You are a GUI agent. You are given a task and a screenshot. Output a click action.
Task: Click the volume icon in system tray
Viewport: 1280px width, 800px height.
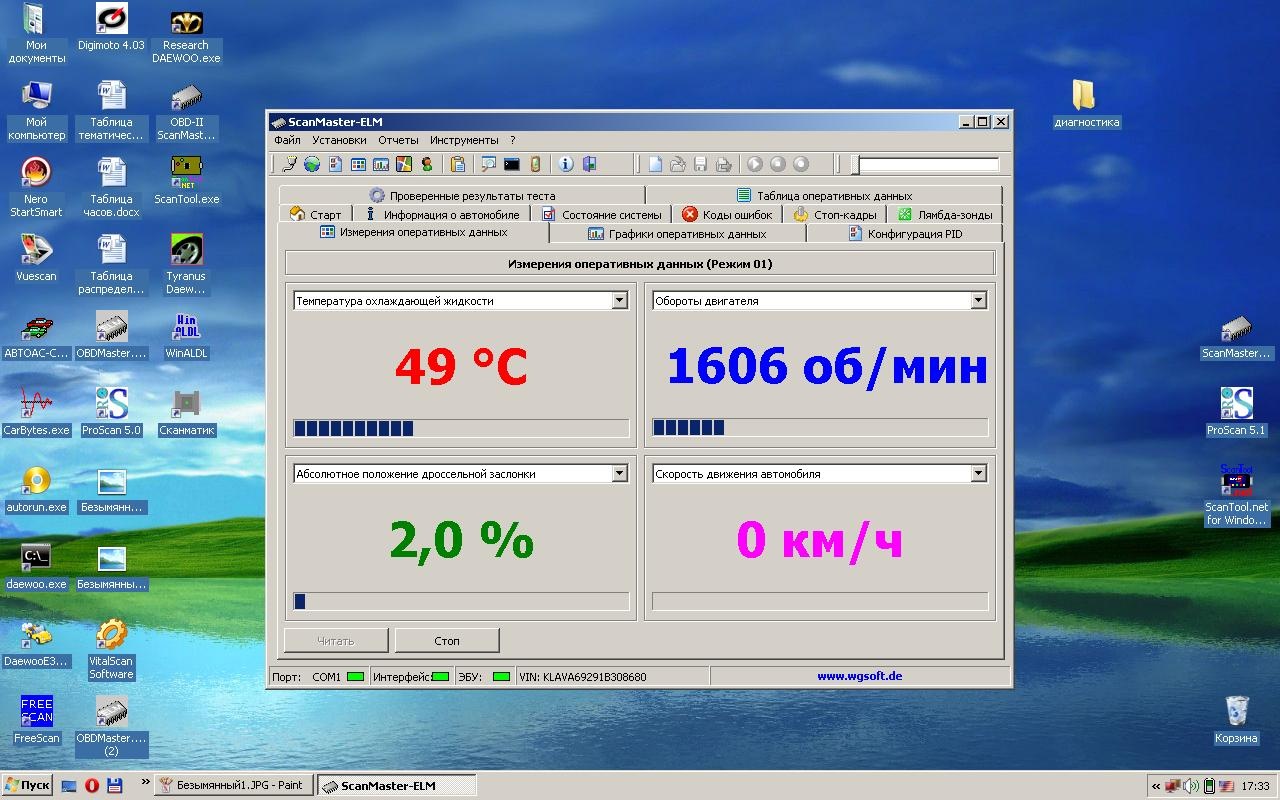[1191, 786]
